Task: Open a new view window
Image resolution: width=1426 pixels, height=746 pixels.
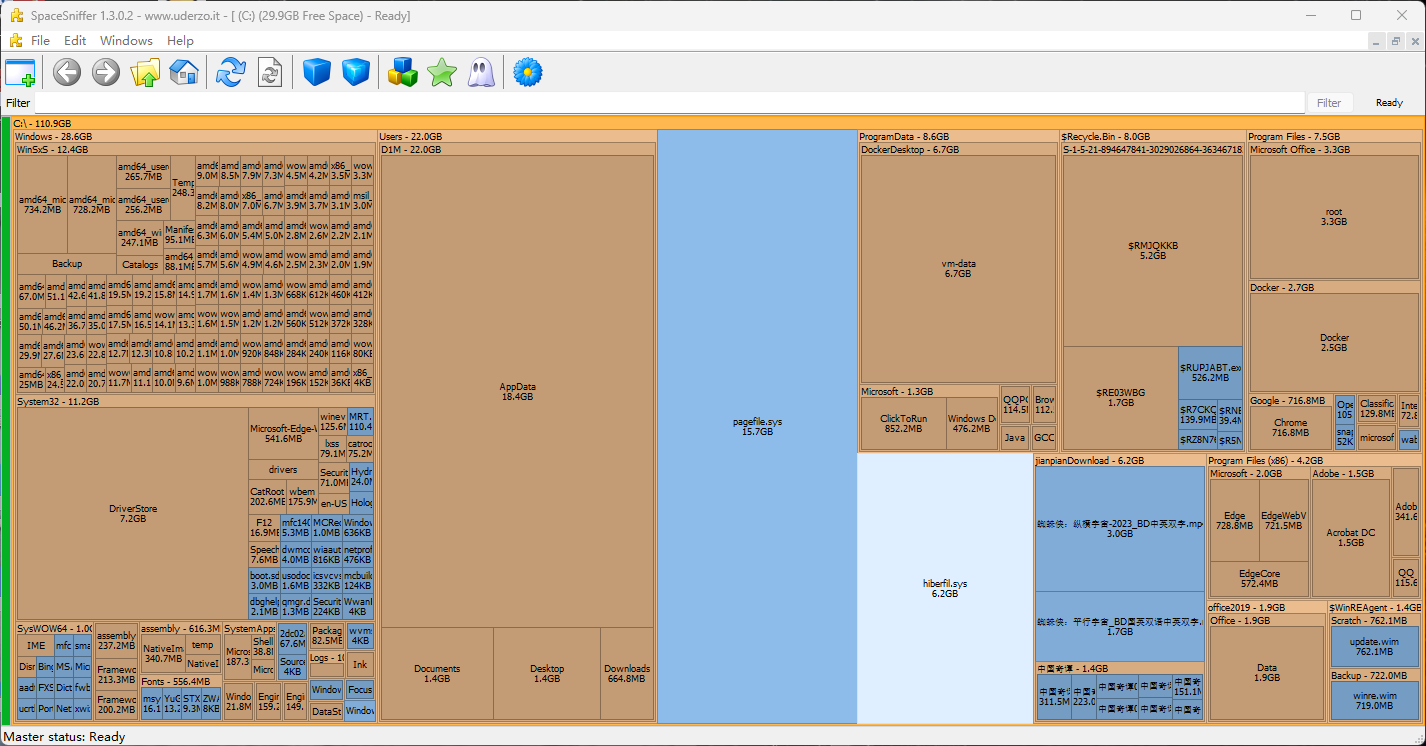Action: tap(20, 73)
